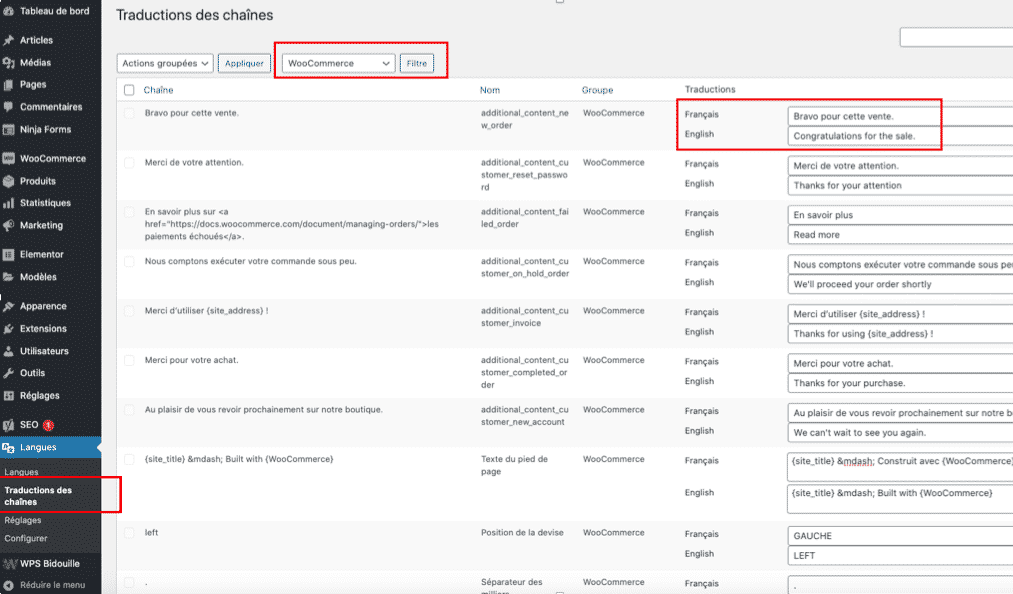
Task: Check the row checkbox for the 'left' string
Action: (x=127, y=533)
